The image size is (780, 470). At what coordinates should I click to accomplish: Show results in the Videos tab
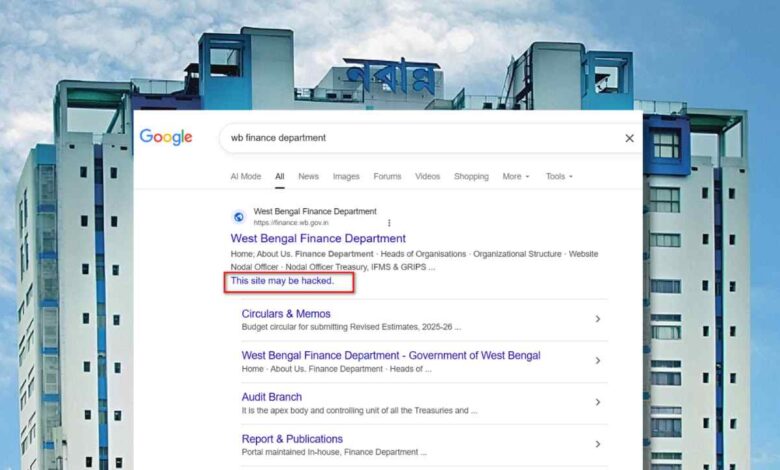[x=427, y=177]
